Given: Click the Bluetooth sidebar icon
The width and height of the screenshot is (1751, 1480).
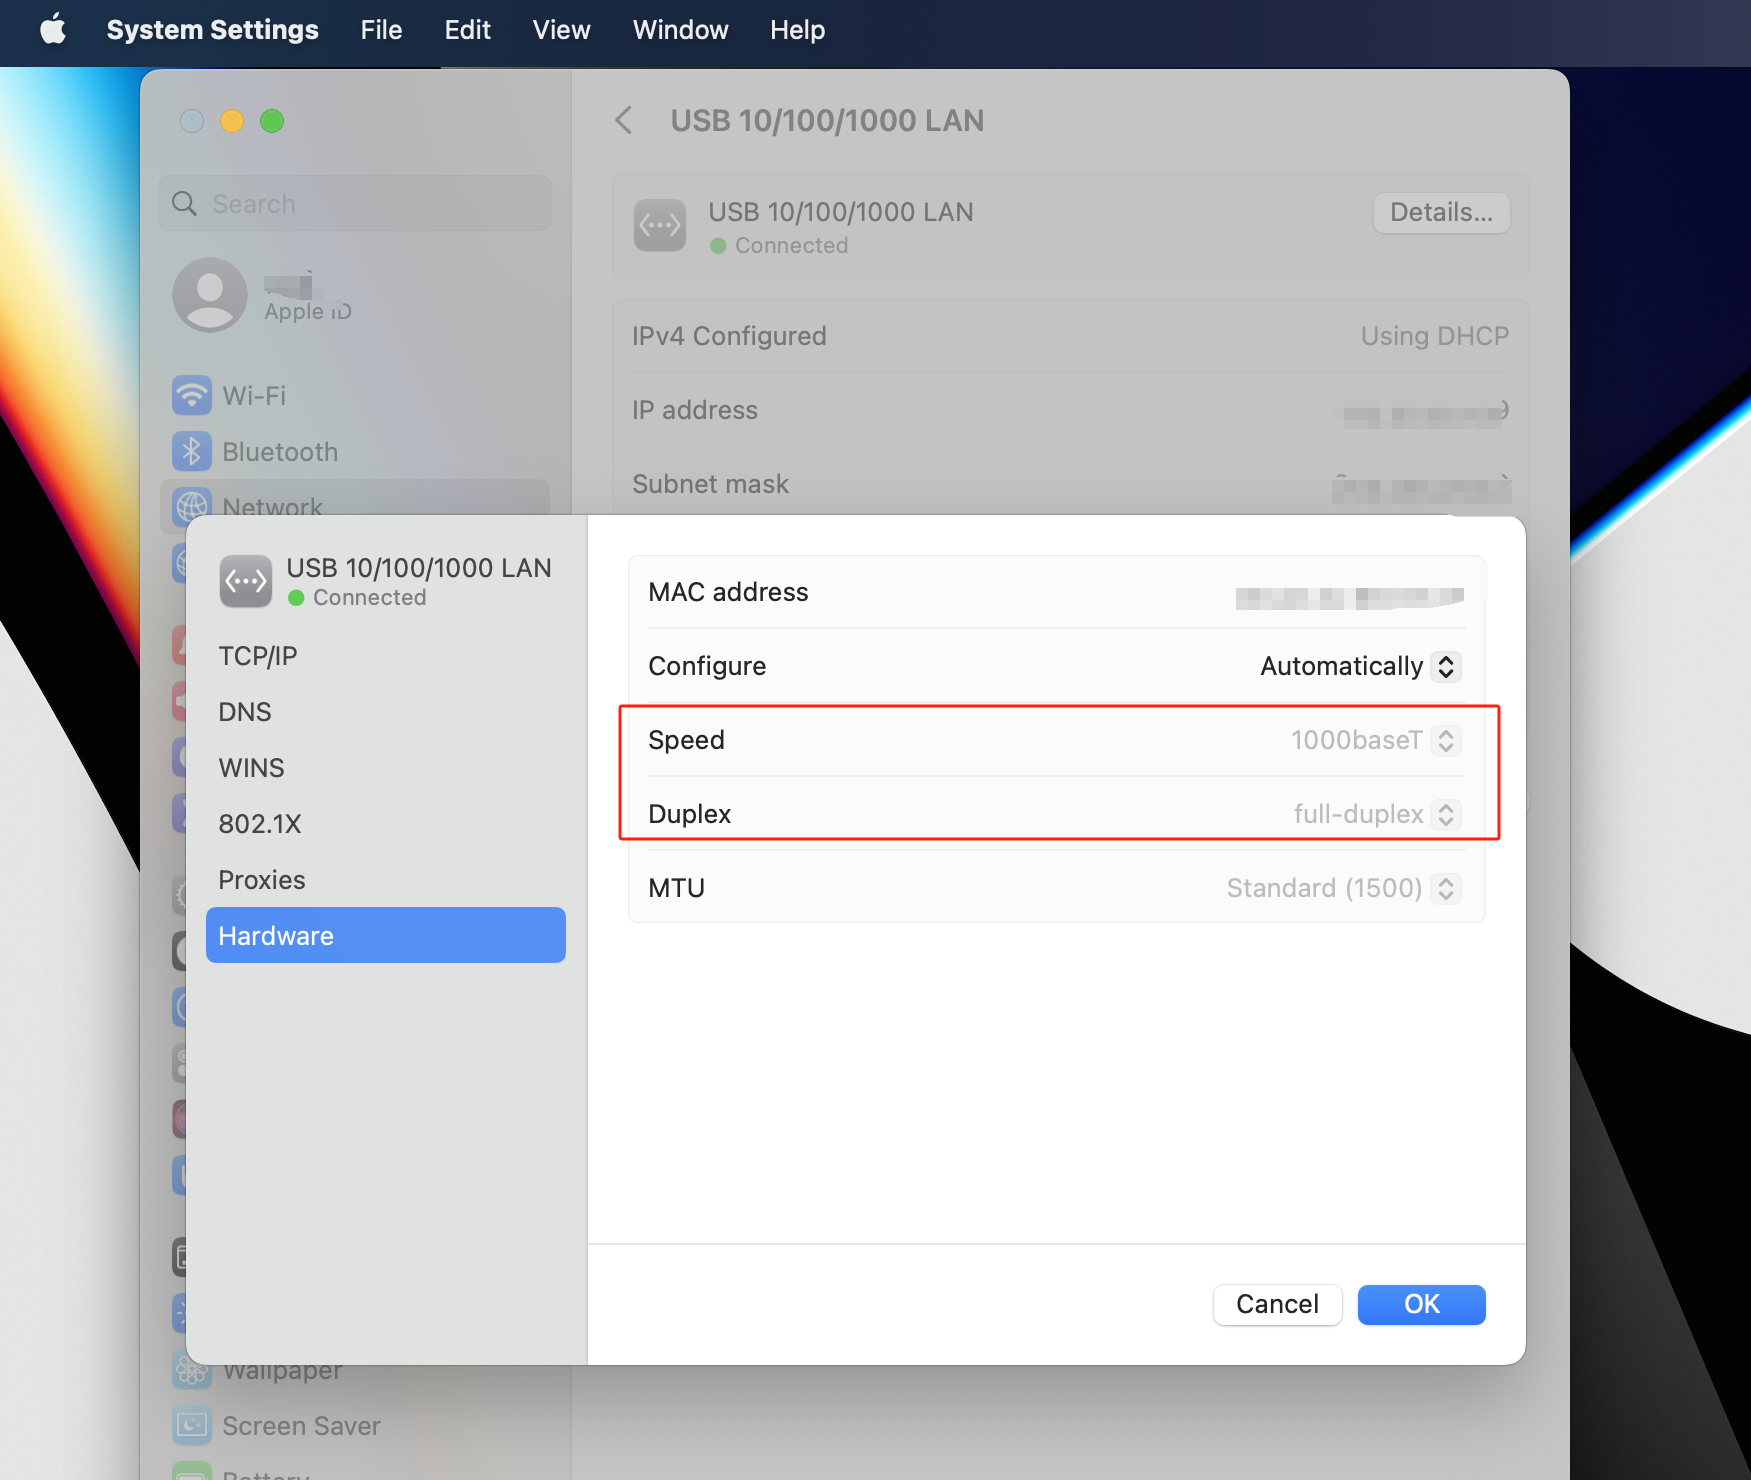Looking at the screenshot, I should point(192,452).
